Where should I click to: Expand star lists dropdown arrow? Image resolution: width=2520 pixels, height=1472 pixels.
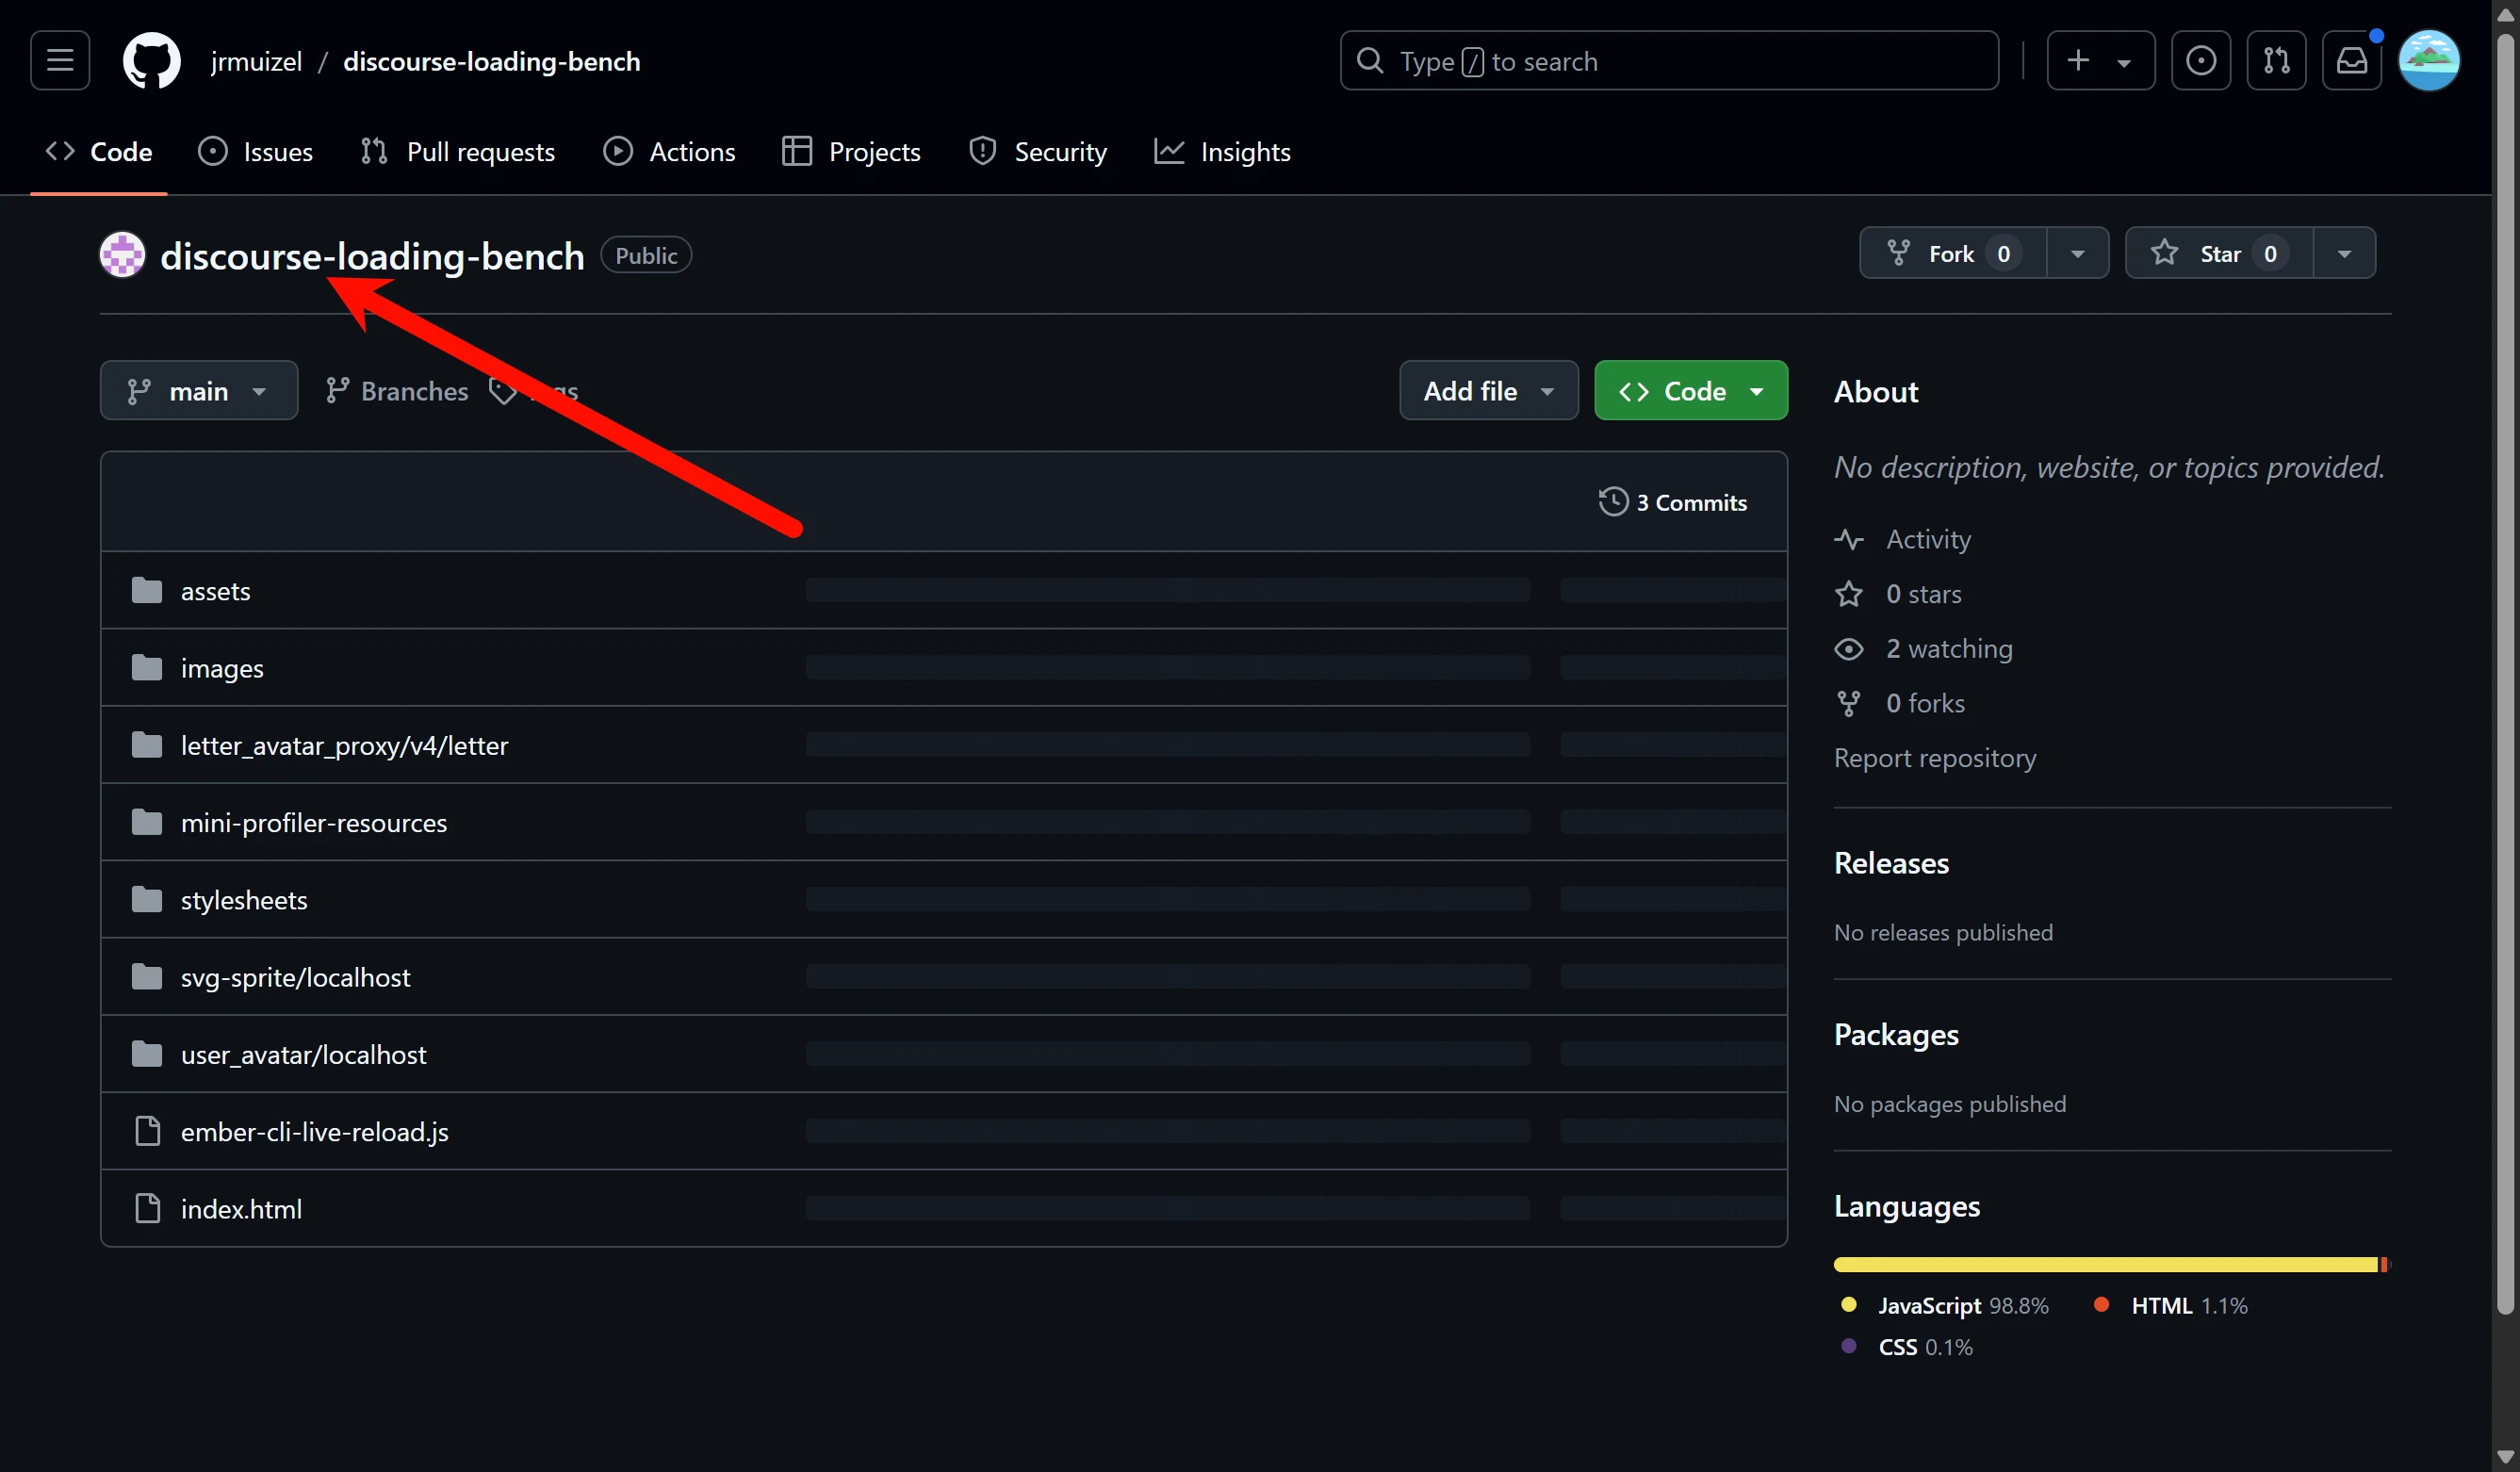coord(2344,254)
